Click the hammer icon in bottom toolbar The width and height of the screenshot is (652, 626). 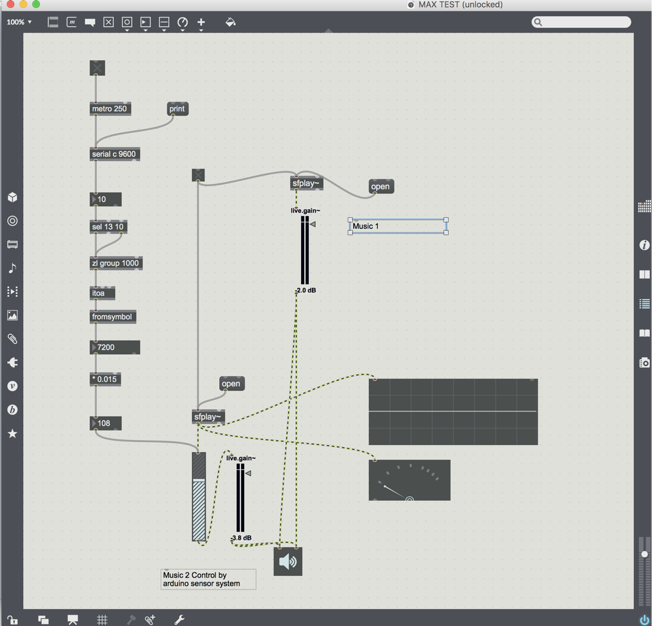pyautogui.click(x=131, y=620)
